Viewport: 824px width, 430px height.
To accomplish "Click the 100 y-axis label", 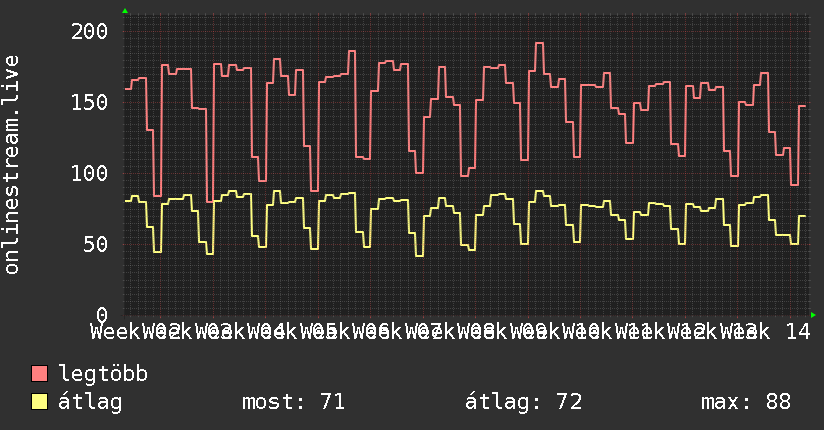I will click(x=89, y=173).
